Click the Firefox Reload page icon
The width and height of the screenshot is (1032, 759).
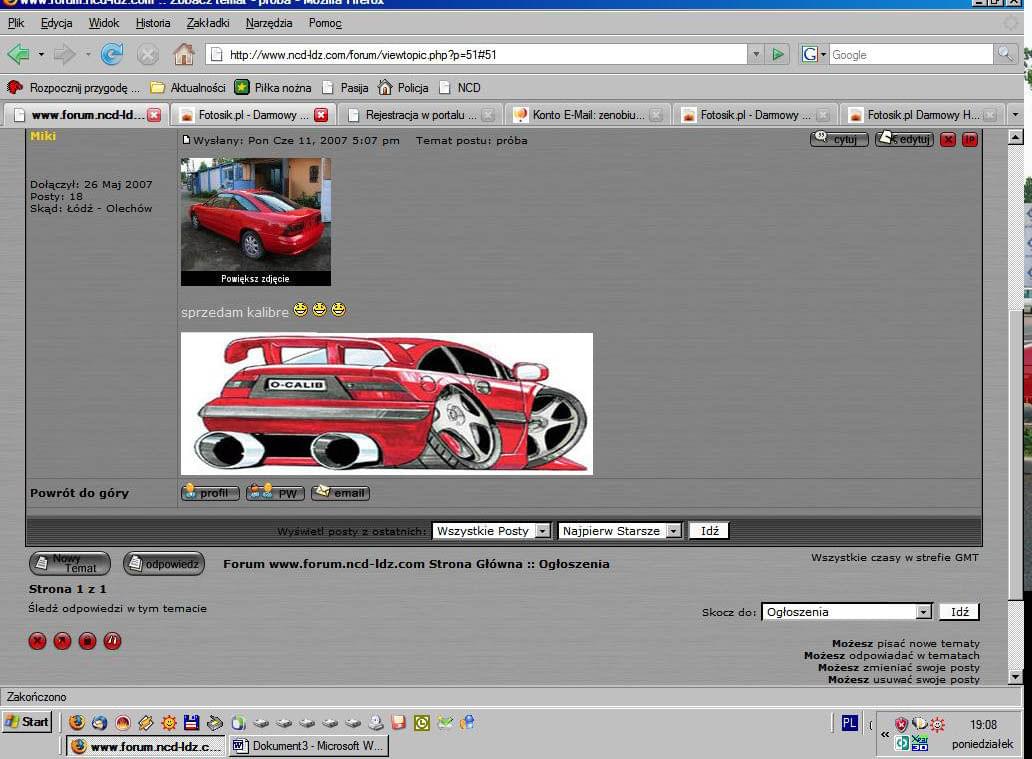pyautogui.click(x=112, y=54)
